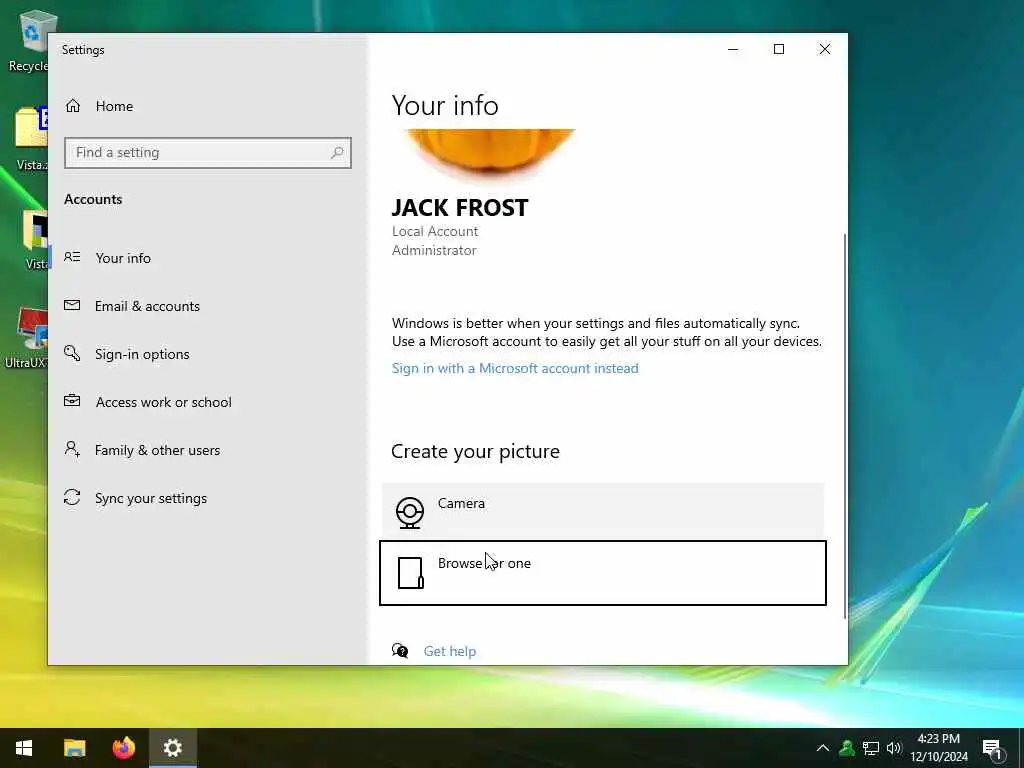This screenshot has height=768, width=1024.
Task: Minimize the Settings window
Action: 733,50
